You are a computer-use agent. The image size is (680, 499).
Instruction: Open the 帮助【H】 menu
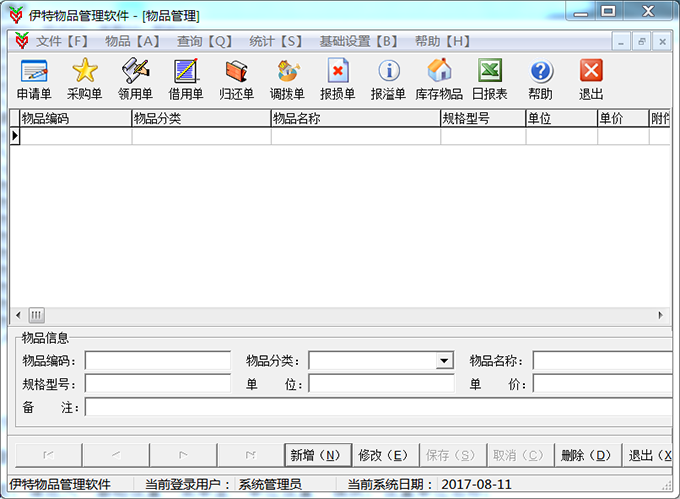442,42
